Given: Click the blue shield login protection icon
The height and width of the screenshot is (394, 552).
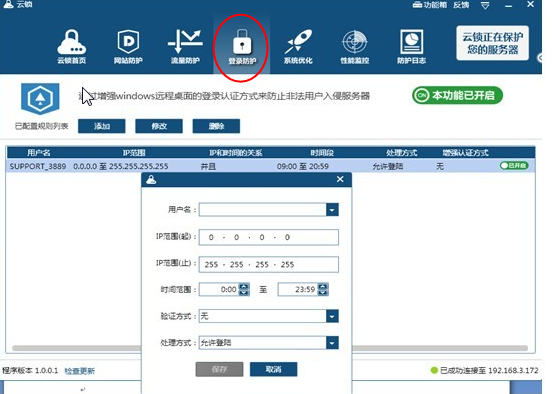Looking at the screenshot, I should tap(40, 99).
